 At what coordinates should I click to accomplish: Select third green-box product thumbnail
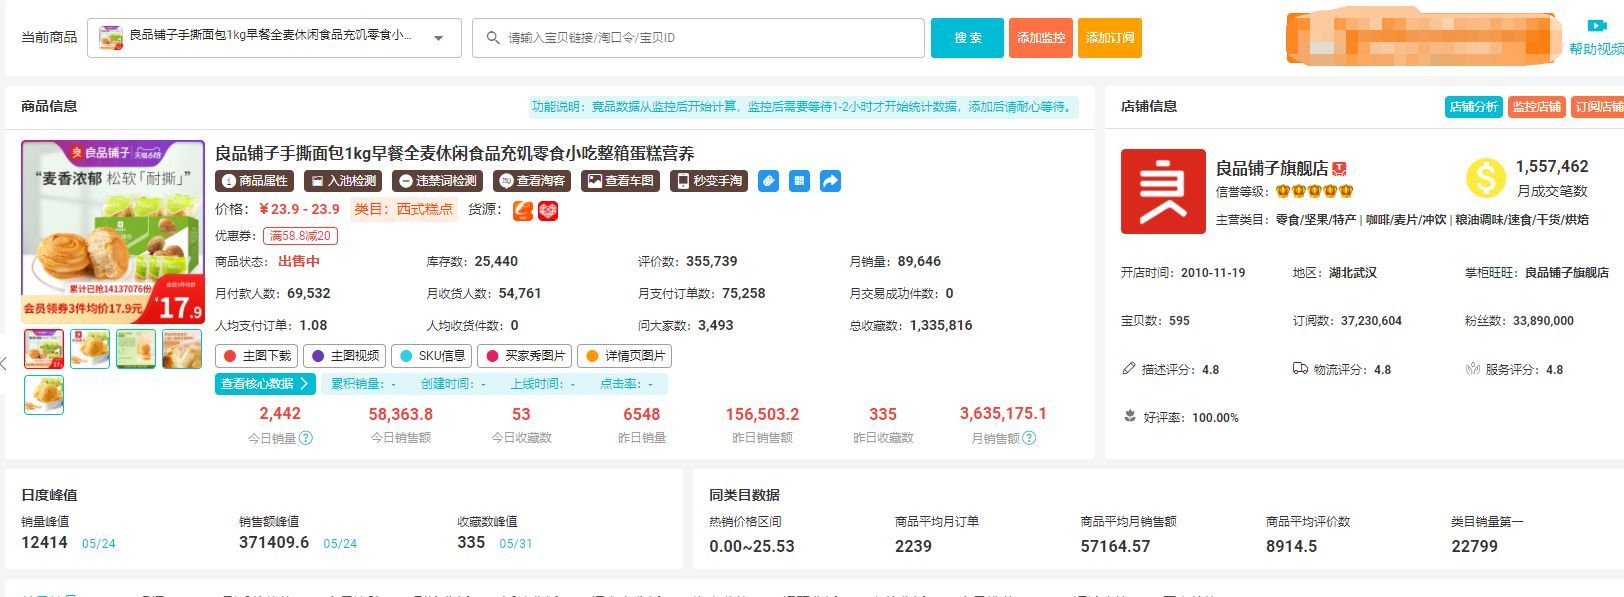(x=136, y=349)
